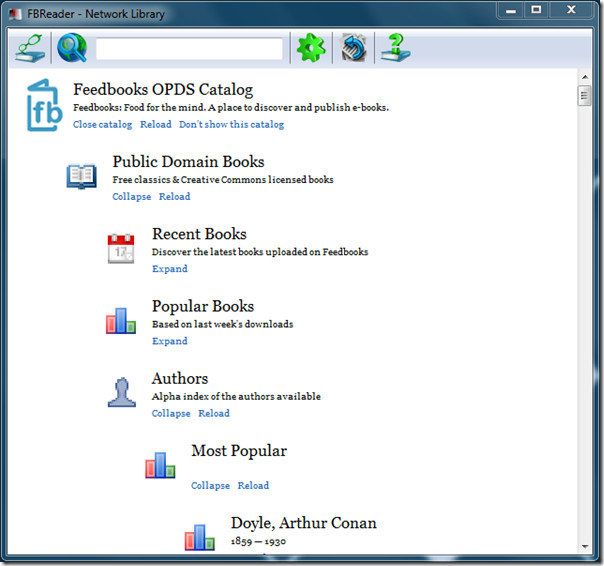This screenshot has height=566, width=604.
Task: Reload the Authors section
Action: (214, 413)
